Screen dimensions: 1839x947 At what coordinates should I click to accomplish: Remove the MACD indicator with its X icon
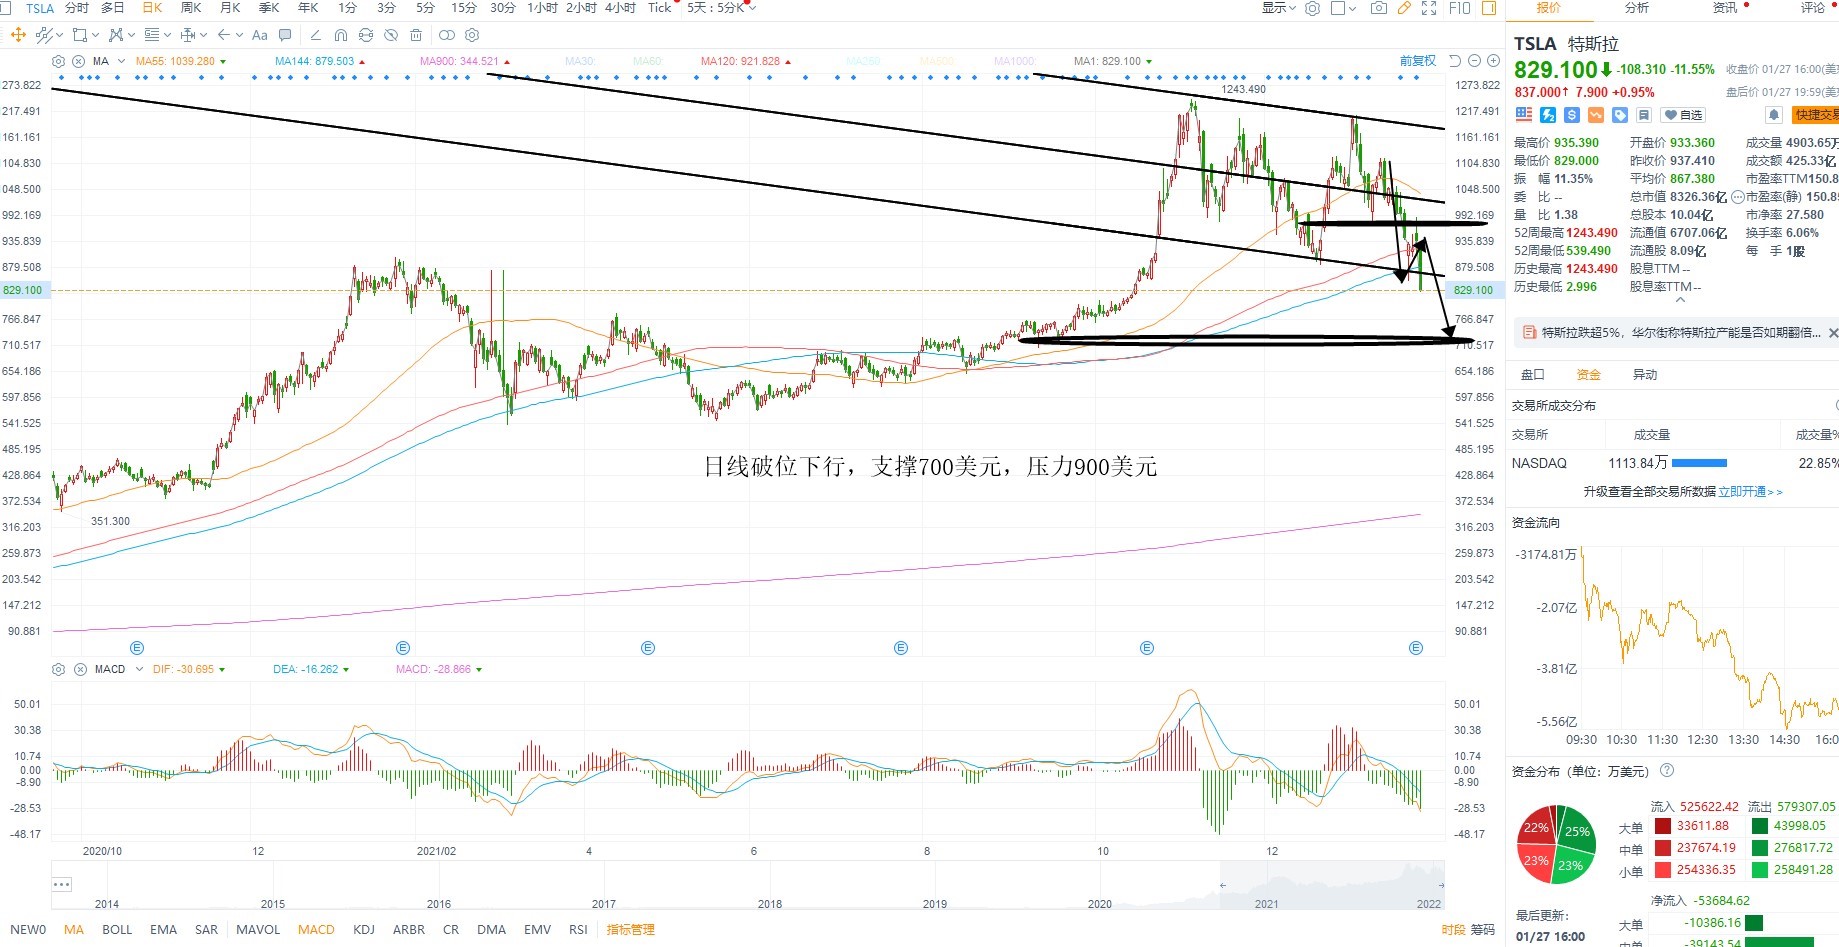pyautogui.click(x=80, y=669)
